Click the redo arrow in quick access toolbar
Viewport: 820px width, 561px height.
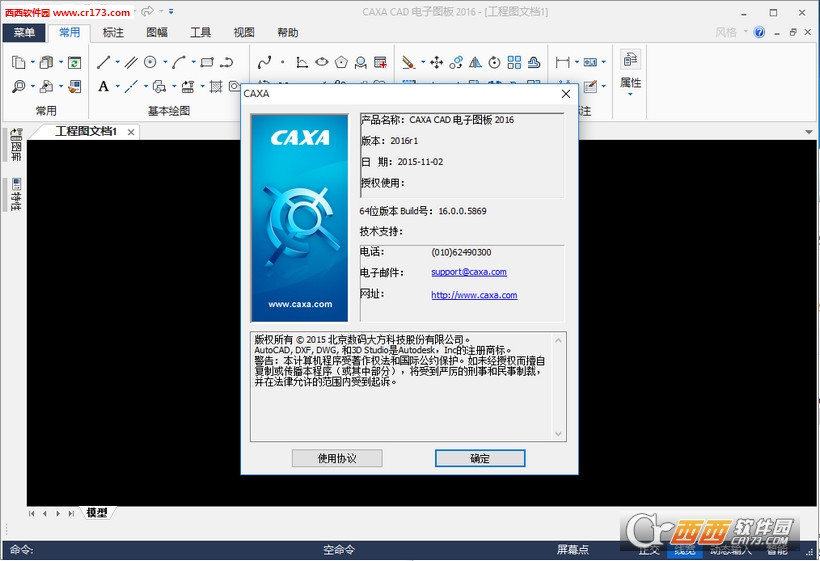coord(147,11)
